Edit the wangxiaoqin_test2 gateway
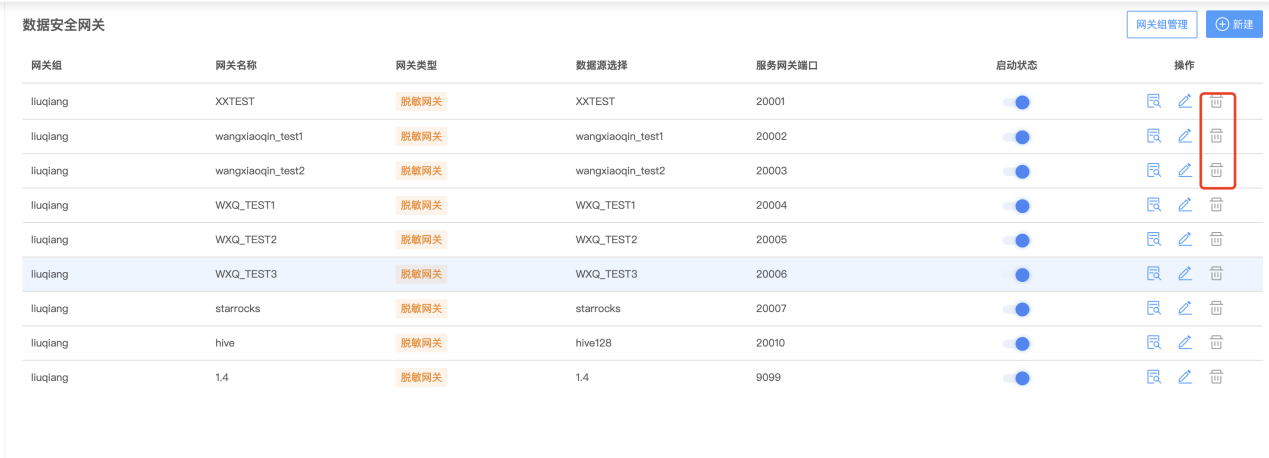This screenshot has height=458, width=1269. coord(1184,170)
